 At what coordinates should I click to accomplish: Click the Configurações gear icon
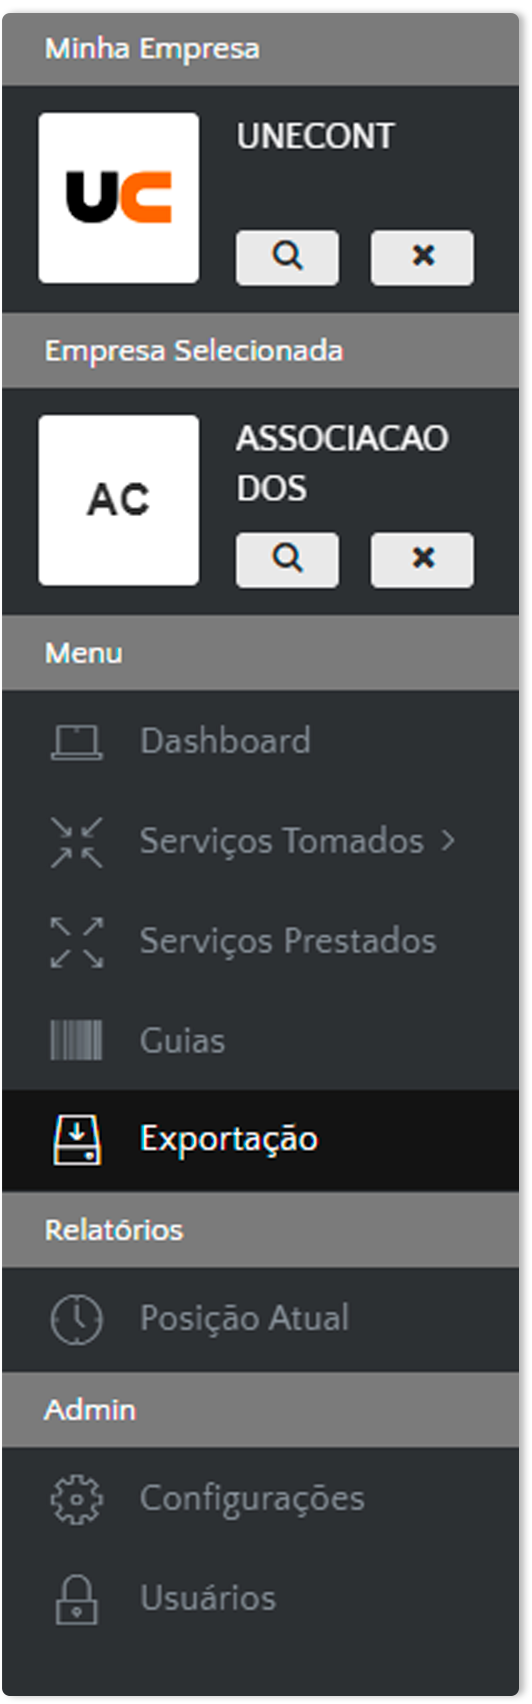[x=76, y=1498]
